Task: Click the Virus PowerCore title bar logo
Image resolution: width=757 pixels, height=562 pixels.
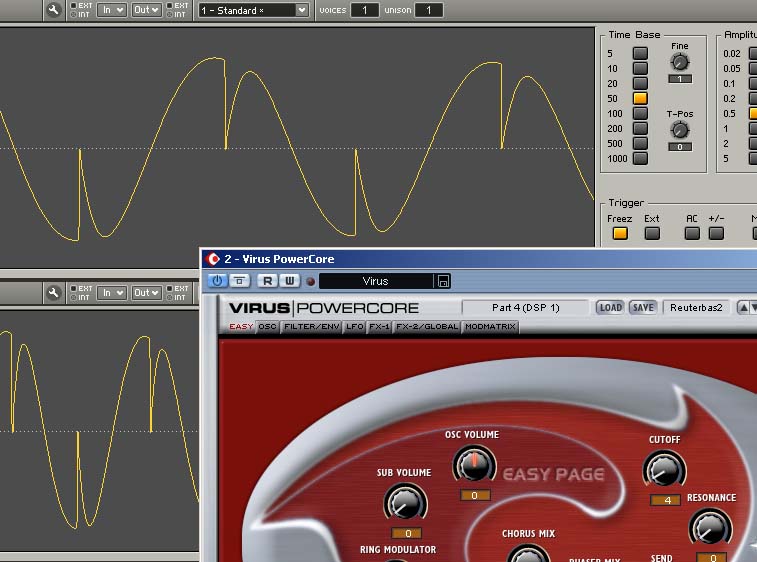Action: [x=213, y=259]
